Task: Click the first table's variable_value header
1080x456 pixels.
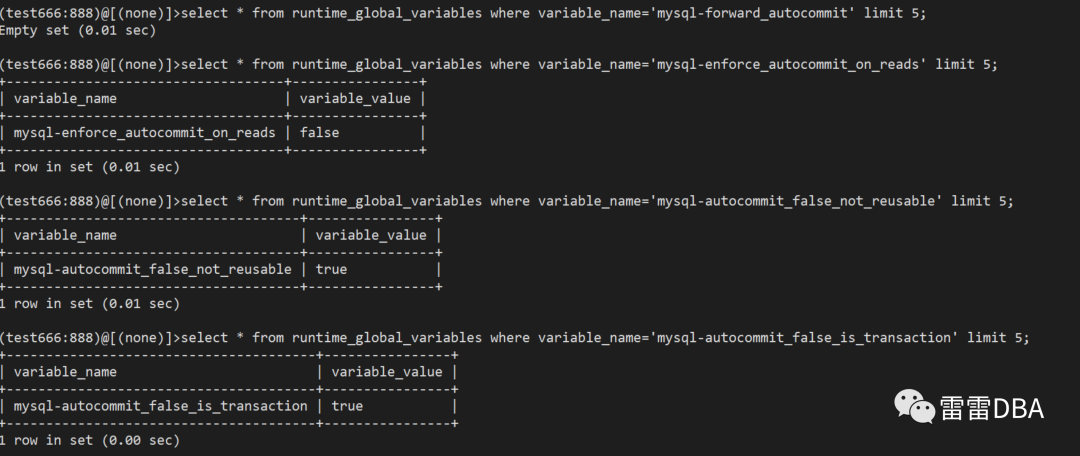Action: [355, 99]
